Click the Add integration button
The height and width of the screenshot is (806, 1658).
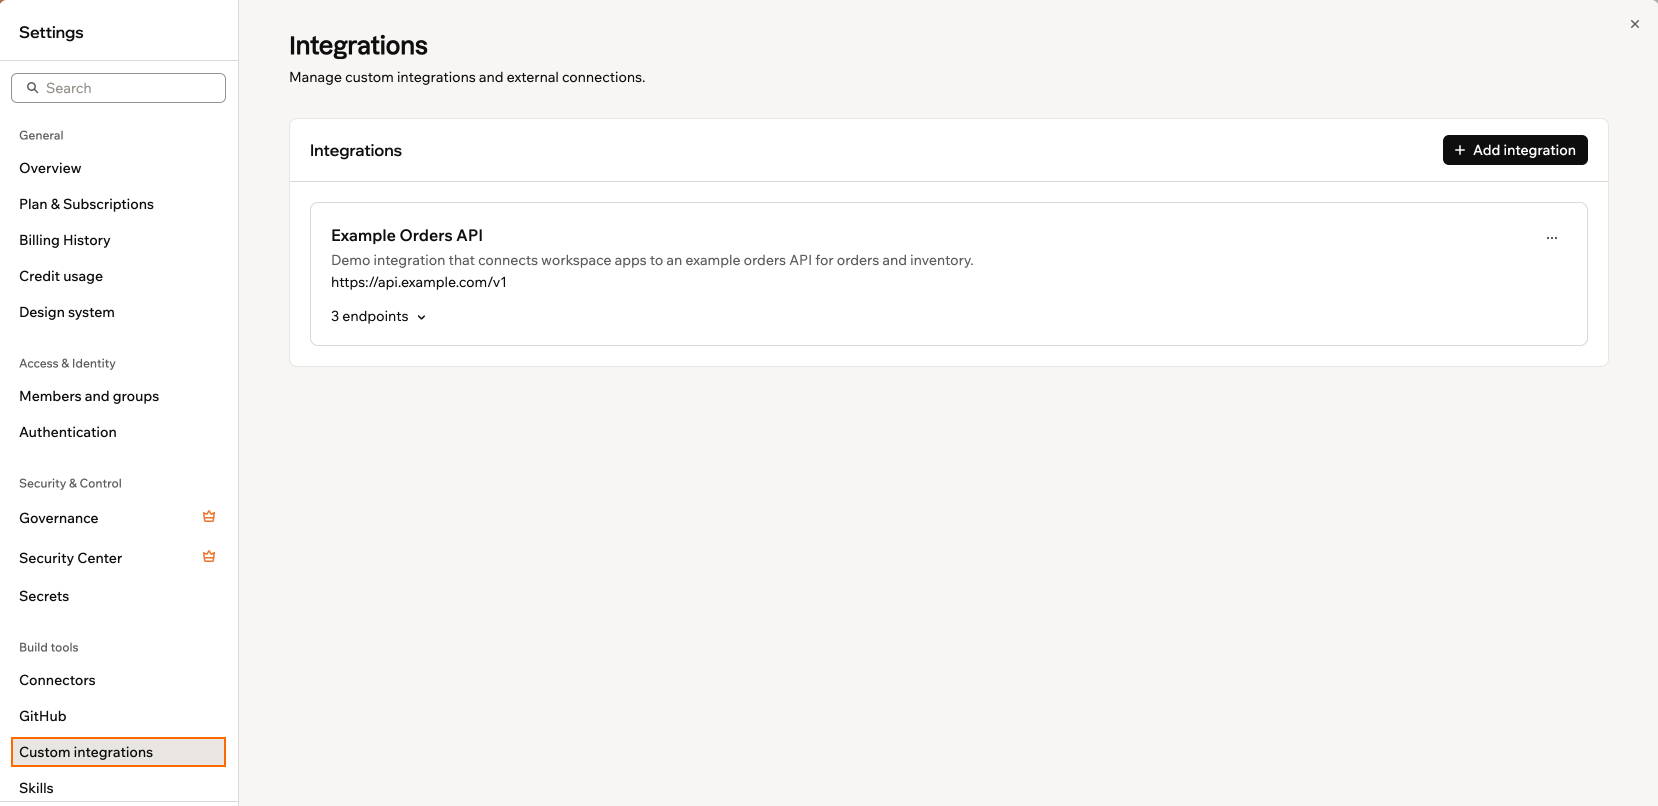click(1515, 150)
